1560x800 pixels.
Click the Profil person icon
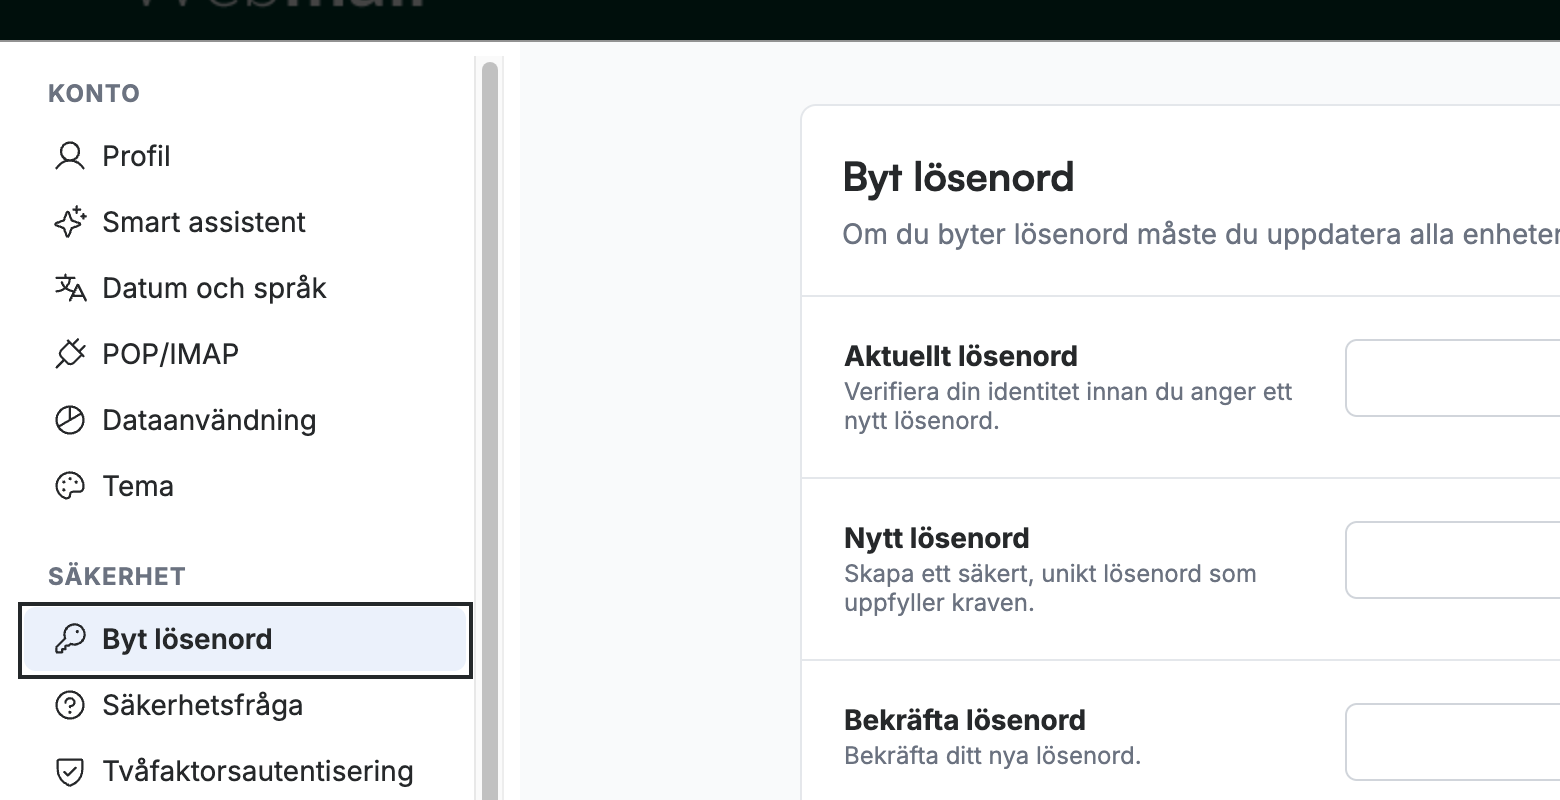(69, 156)
